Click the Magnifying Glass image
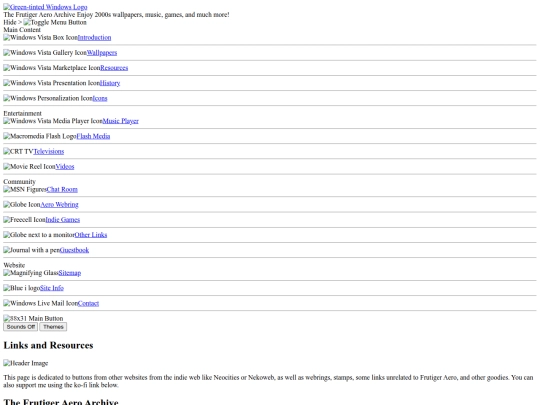 [31, 273]
